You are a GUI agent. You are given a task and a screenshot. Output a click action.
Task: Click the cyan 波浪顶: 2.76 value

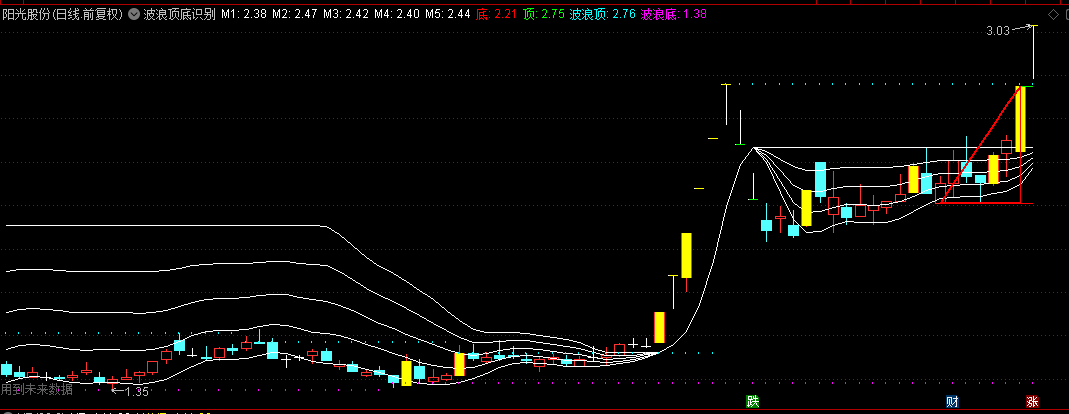tap(603, 14)
